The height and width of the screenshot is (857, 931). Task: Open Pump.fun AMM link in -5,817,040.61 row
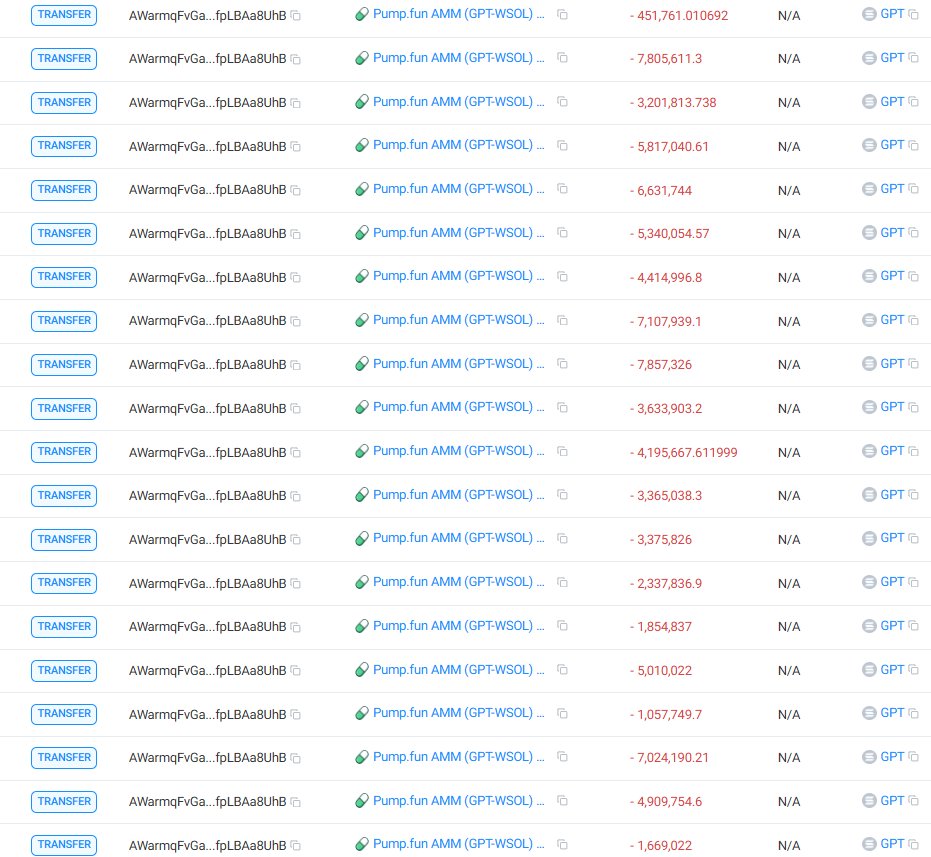tap(458, 146)
